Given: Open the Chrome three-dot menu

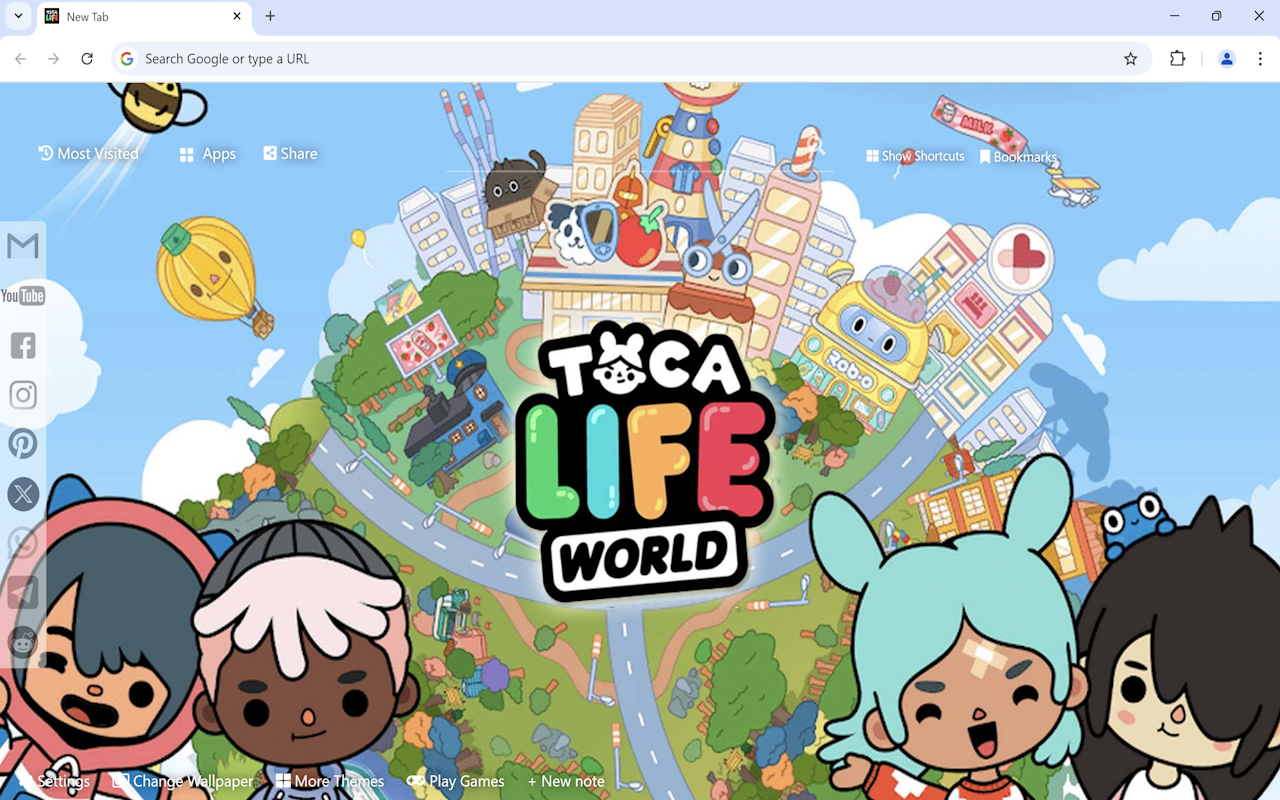Looking at the screenshot, I should click(1259, 59).
